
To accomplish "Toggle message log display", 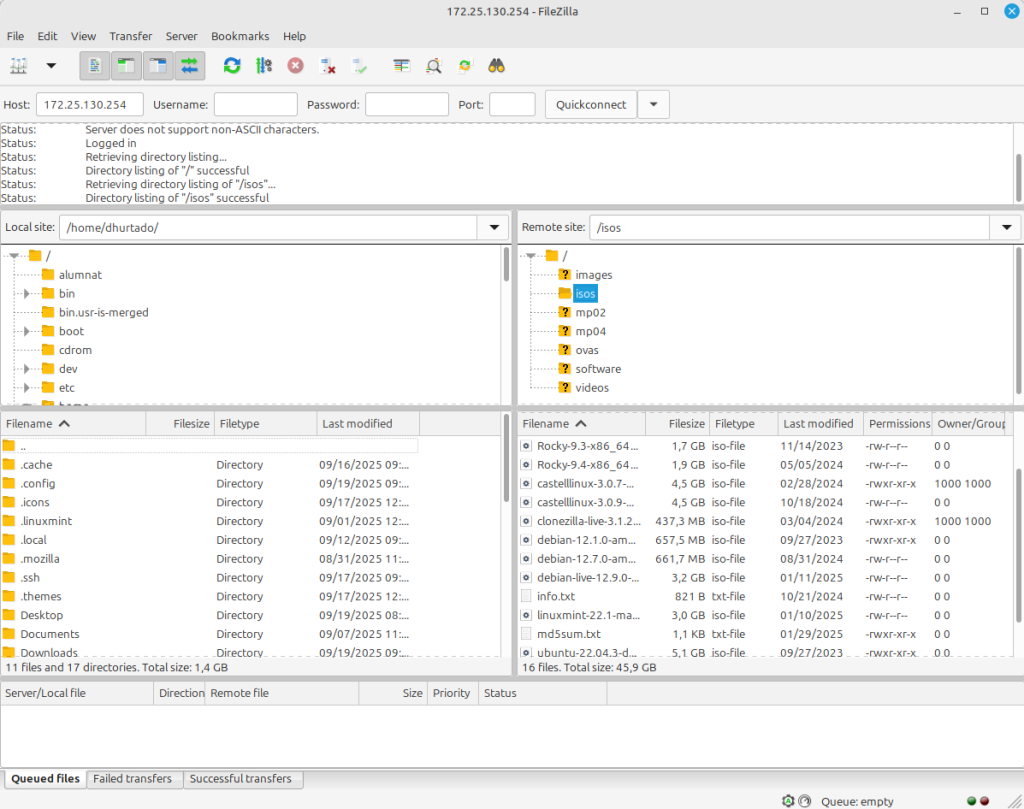I will click(x=94, y=66).
